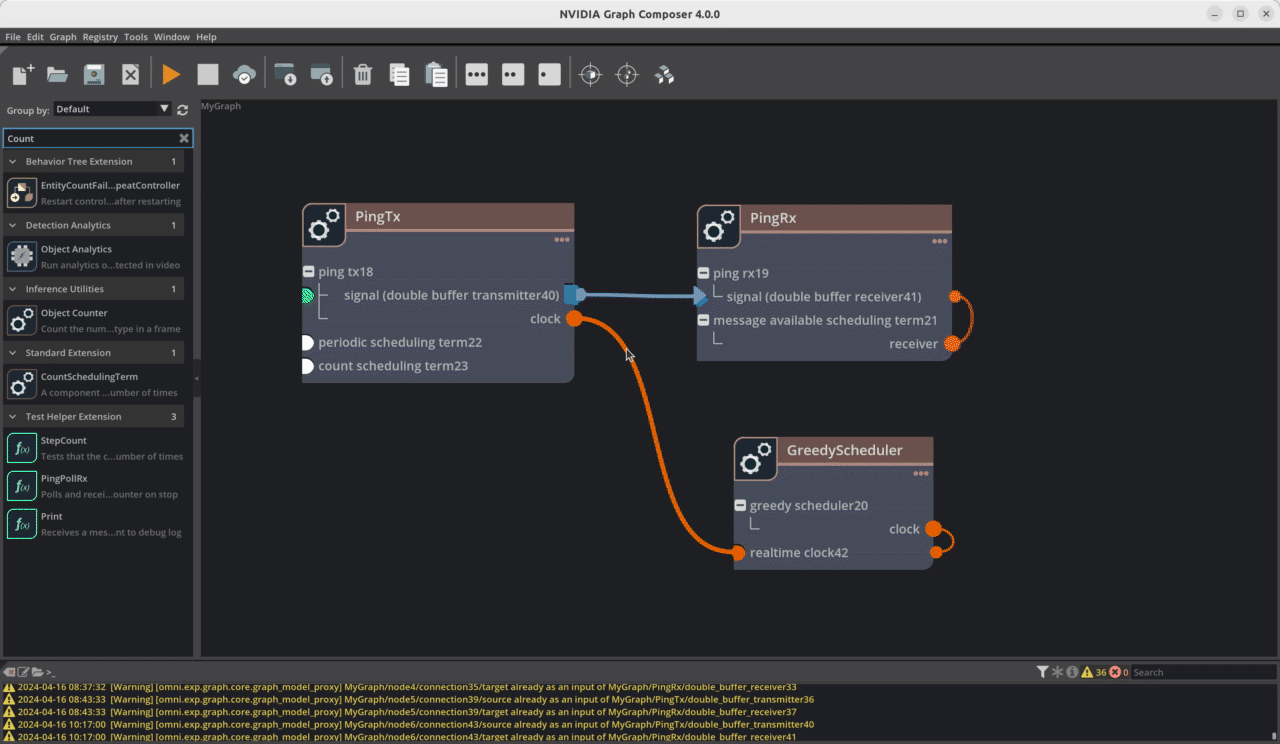1280x744 pixels.
Task: Click the count scheduling term23 port
Action: coord(308,367)
